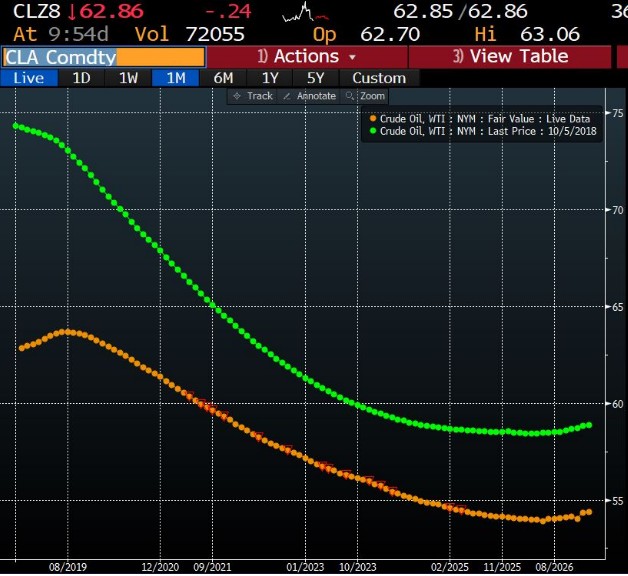Select the 1M time range tab

(x=175, y=78)
